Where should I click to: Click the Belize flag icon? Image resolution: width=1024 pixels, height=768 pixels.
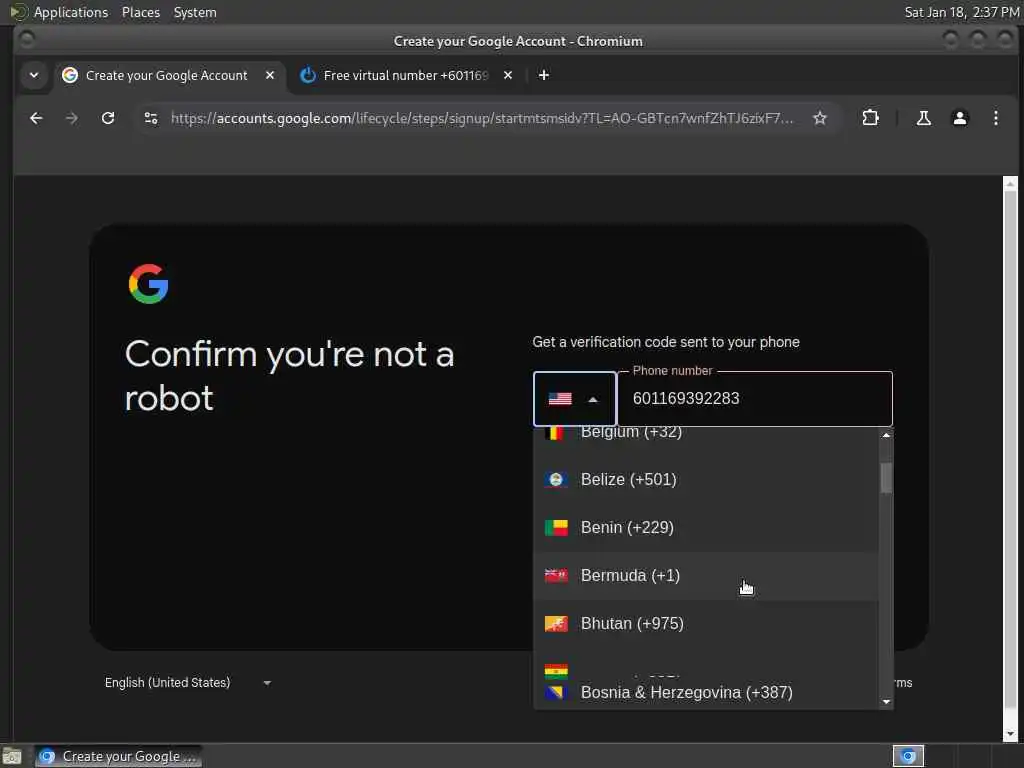click(x=556, y=480)
